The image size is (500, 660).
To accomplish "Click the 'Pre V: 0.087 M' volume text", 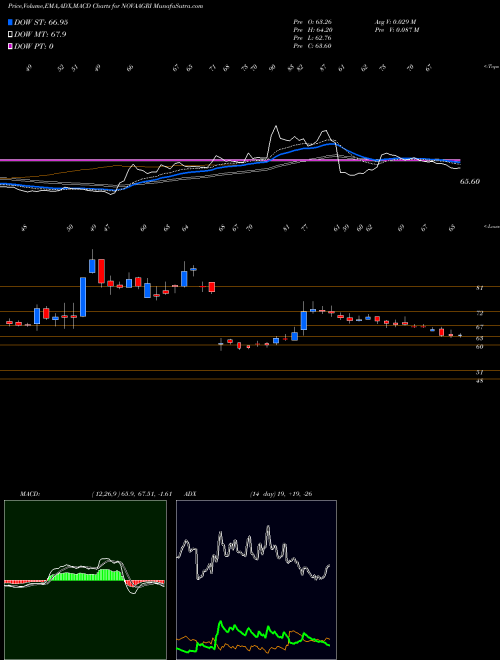I will (x=396, y=30).
